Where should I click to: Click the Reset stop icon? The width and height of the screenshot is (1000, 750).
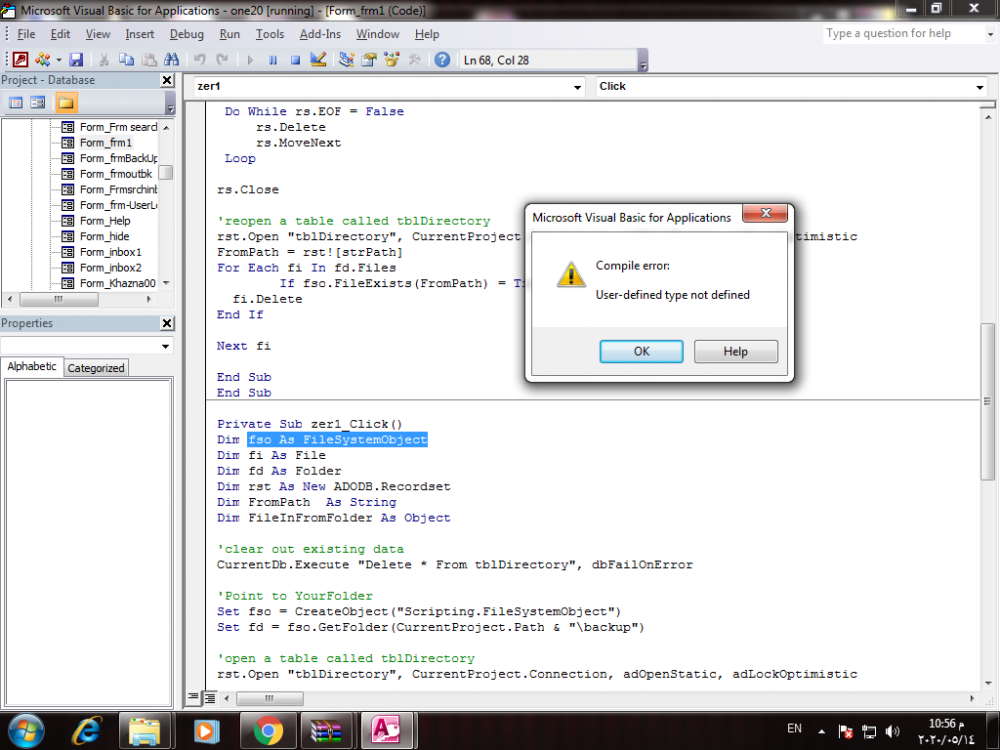295,60
